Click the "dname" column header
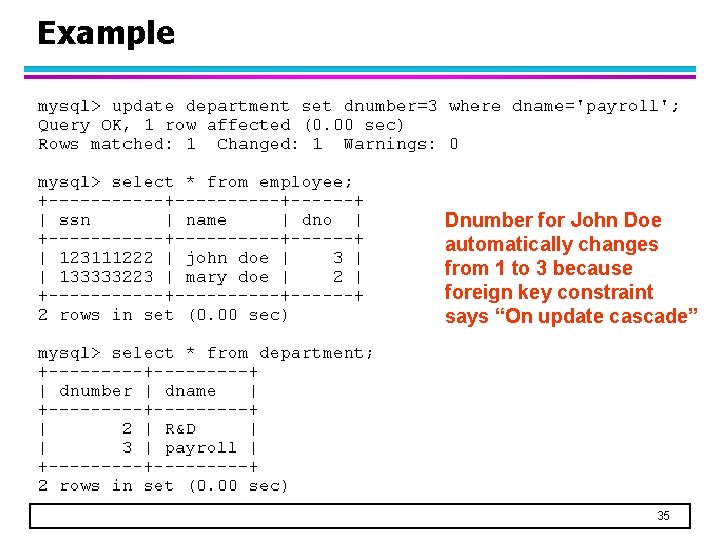This screenshot has height=540, width=720. click(x=191, y=391)
